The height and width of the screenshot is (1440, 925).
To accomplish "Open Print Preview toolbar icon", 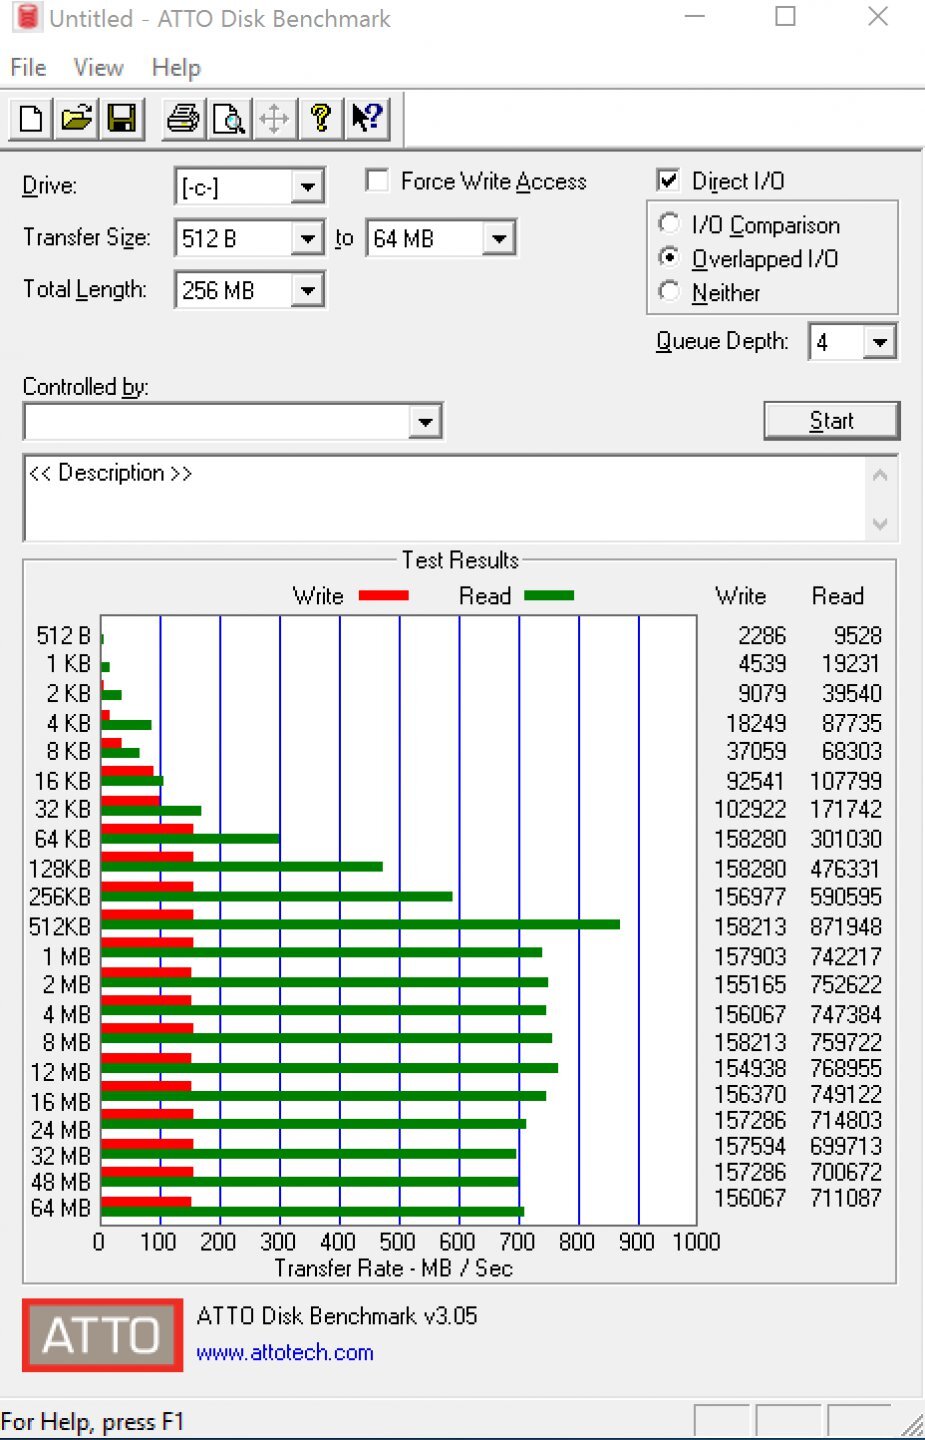I will pos(229,119).
